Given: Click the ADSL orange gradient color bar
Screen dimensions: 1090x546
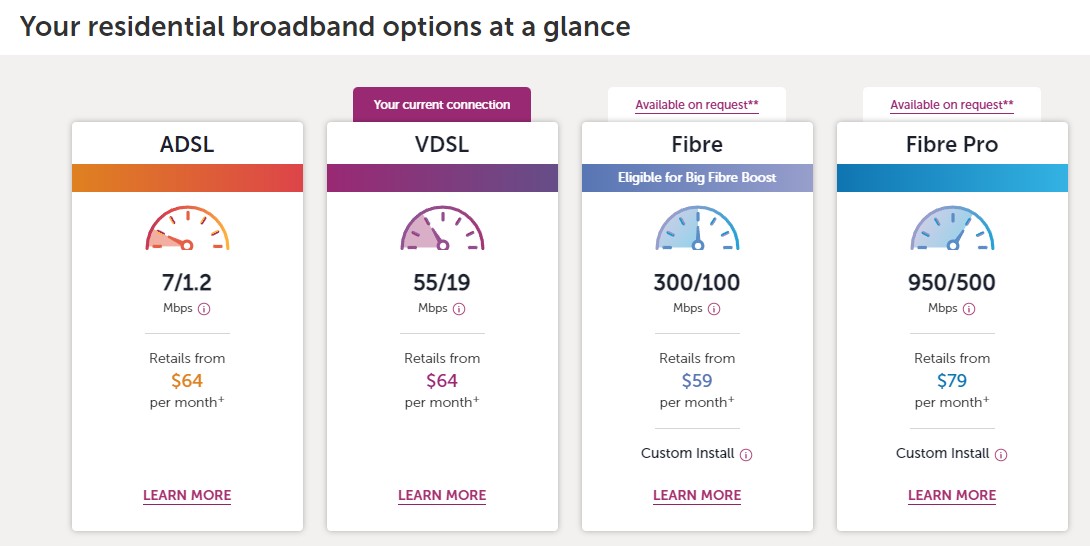Looking at the screenshot, I should (x=187, y=178).
